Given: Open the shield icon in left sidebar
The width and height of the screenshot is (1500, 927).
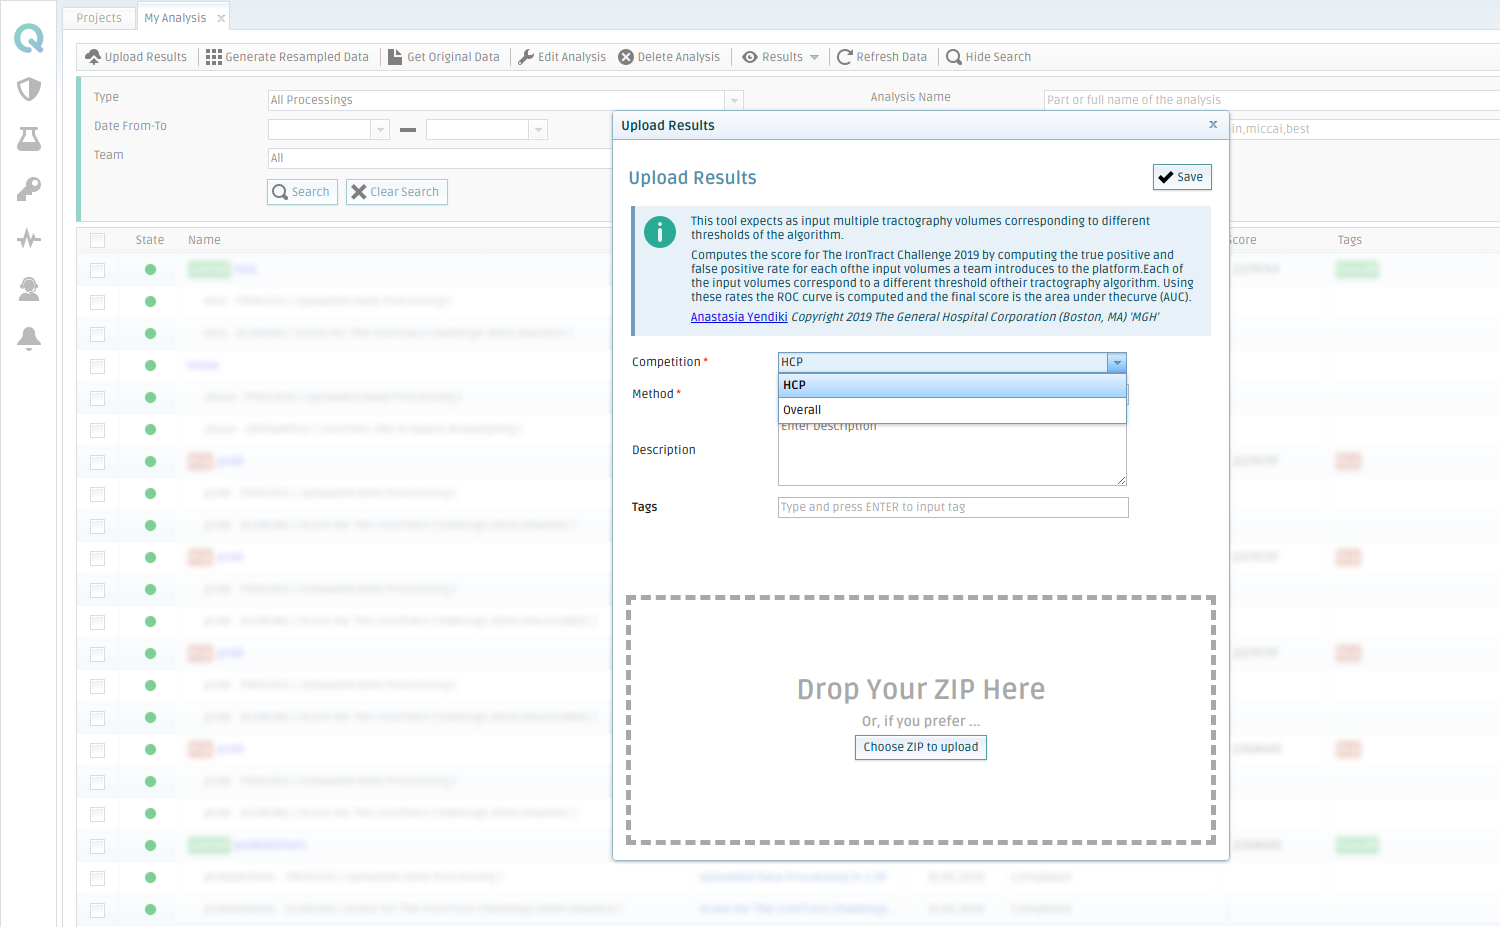Looking at the screenshot, I should (29, 89).
